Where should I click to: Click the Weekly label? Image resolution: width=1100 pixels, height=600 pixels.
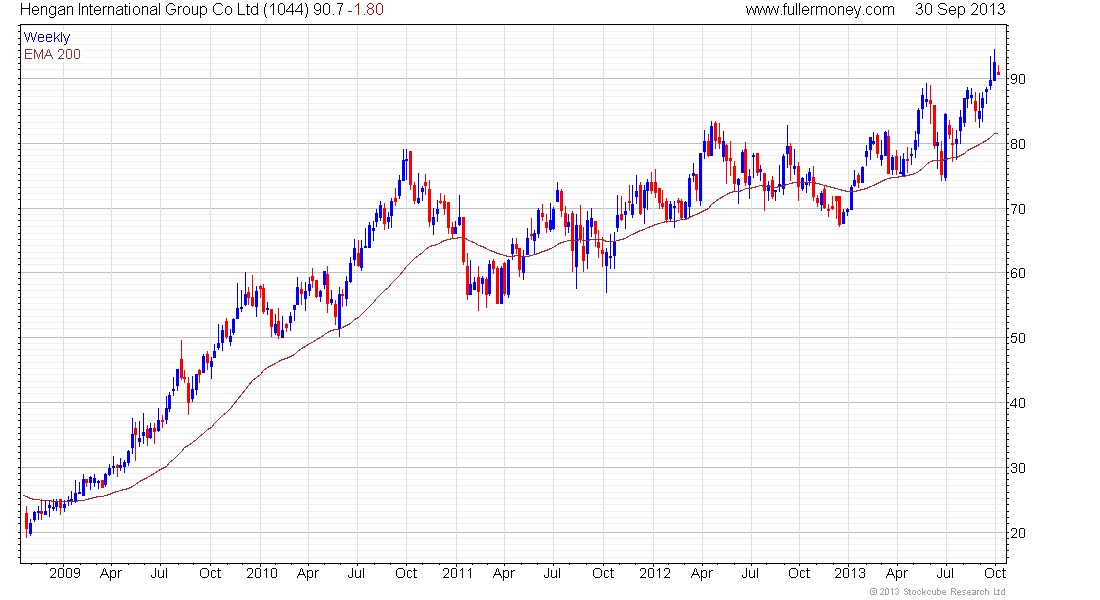(x=47, y=37)
